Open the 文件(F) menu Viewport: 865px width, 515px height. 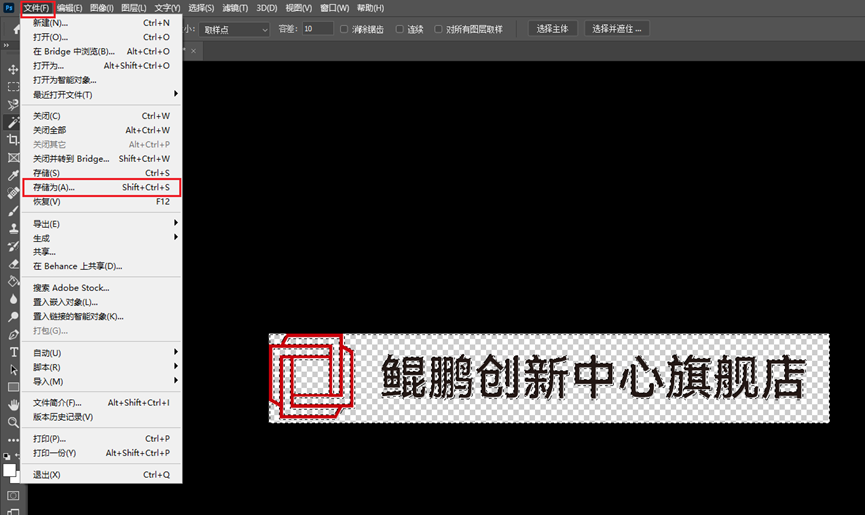(37, 8)
